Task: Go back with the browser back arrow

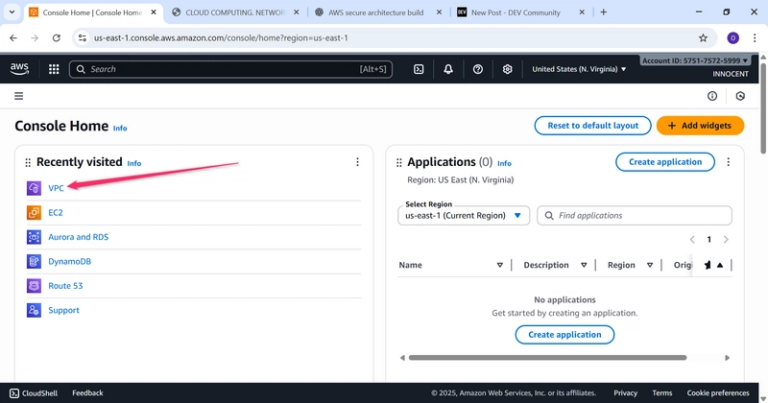Action: click(x=13, y=38)
